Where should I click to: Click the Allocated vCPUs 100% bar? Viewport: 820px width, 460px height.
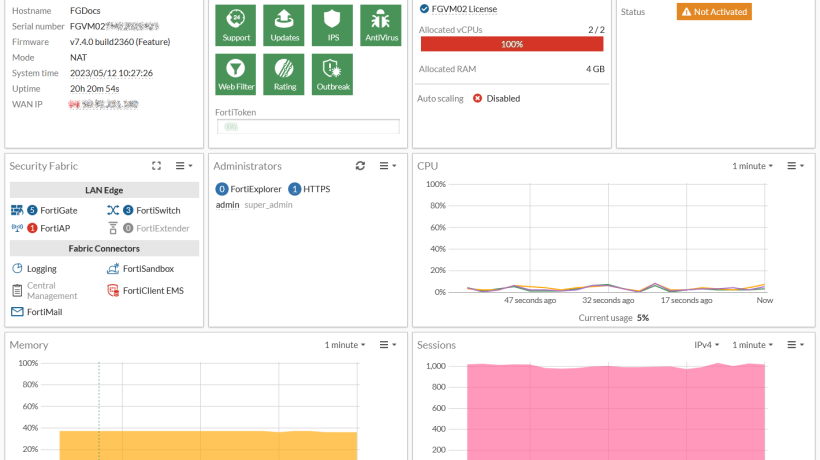512,44
